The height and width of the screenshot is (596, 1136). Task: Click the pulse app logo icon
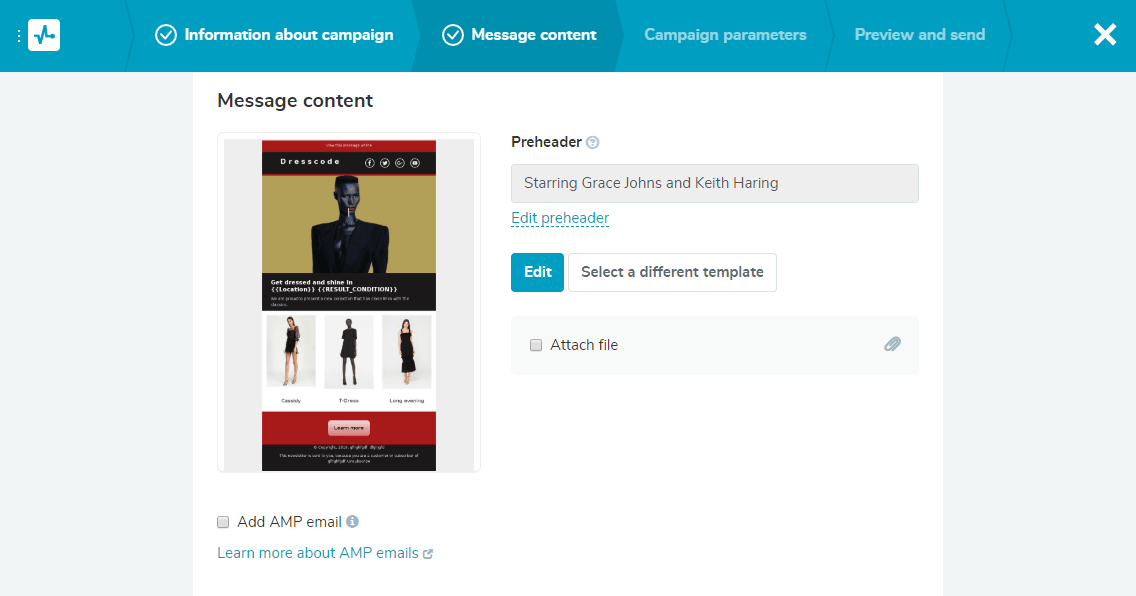[43, 34]
